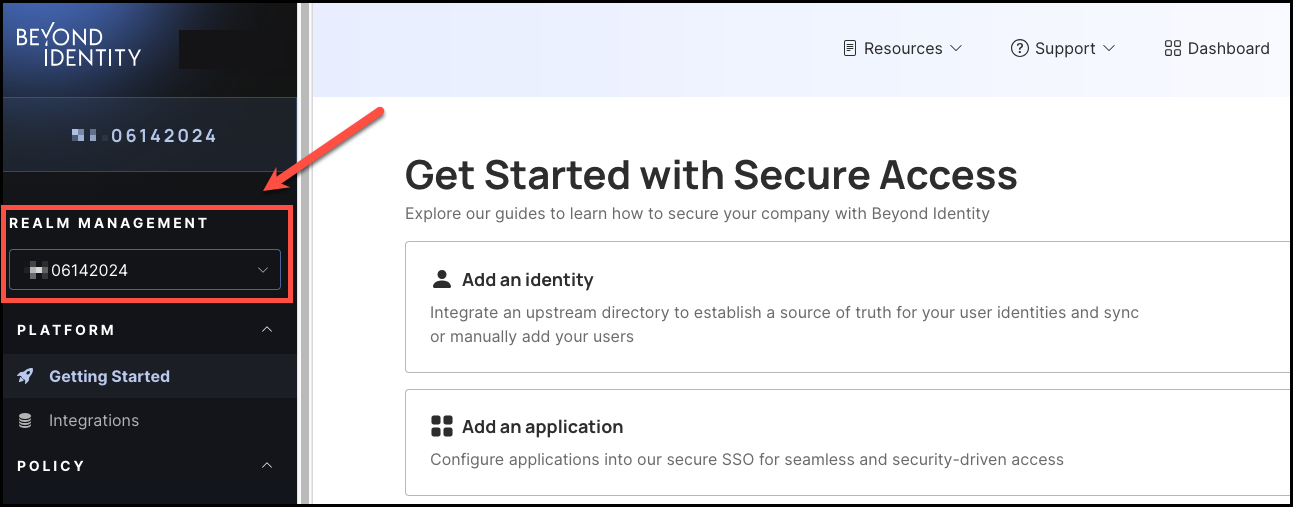Image resolution: width=1293 pixels, height=507 pixels.
Task: Click the Configure applications into SSO description
Action: 747,460
